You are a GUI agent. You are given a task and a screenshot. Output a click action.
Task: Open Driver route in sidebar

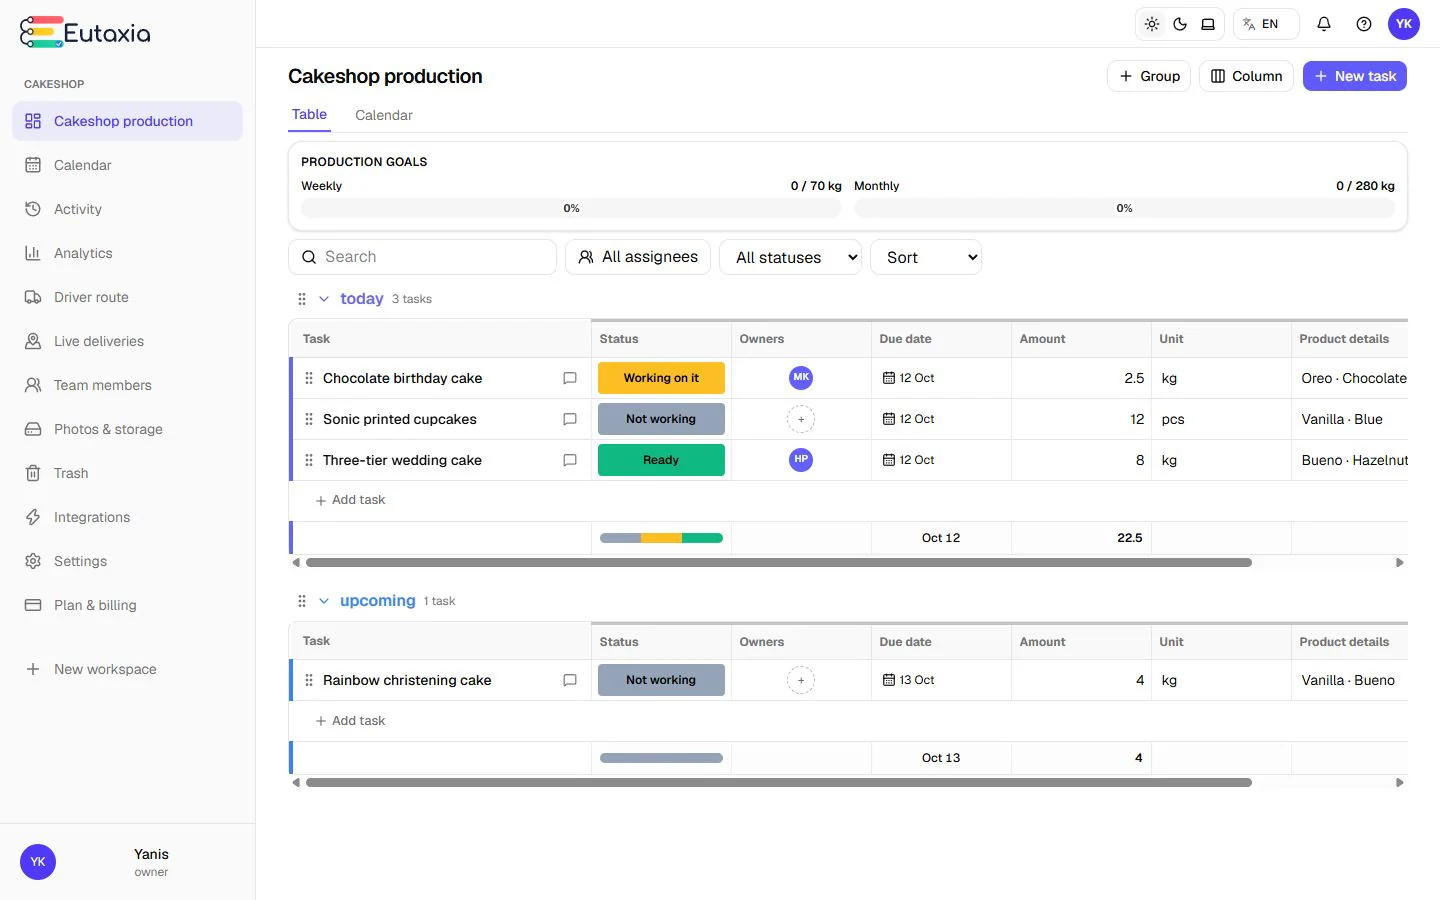point(127,297)
